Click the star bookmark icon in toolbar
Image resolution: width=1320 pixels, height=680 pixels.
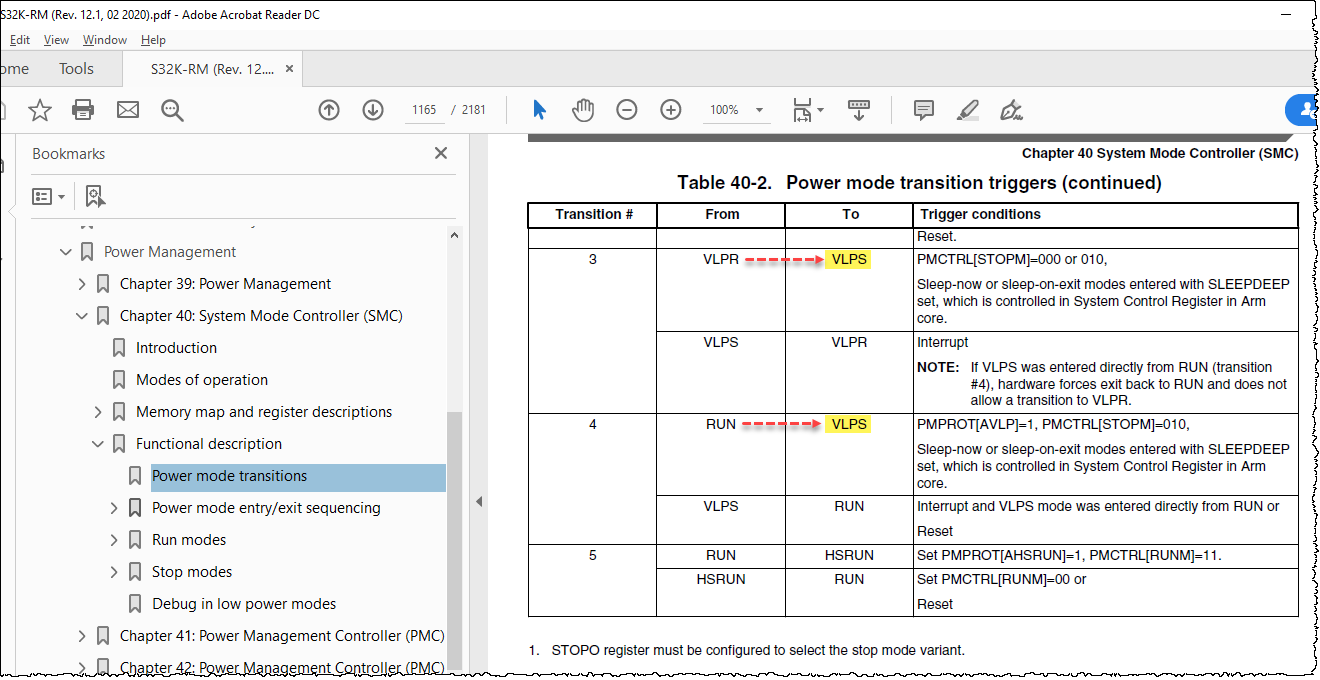(39, 110)
